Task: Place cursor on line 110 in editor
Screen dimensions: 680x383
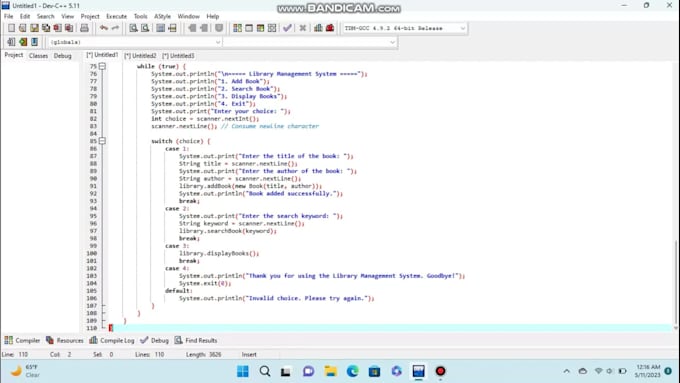Action: coord(390,328)
